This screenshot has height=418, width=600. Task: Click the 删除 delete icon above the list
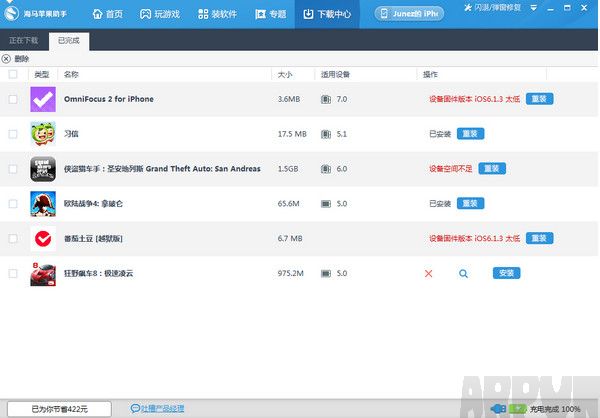7,59
